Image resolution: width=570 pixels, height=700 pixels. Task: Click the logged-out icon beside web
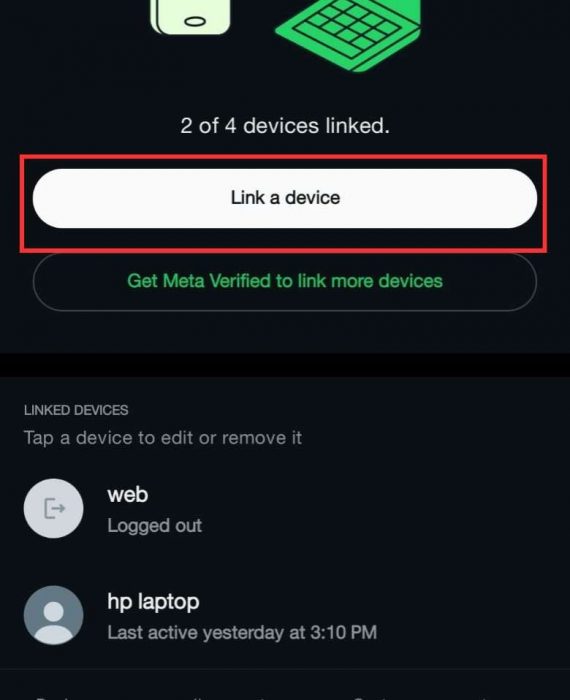pos(53,508)
